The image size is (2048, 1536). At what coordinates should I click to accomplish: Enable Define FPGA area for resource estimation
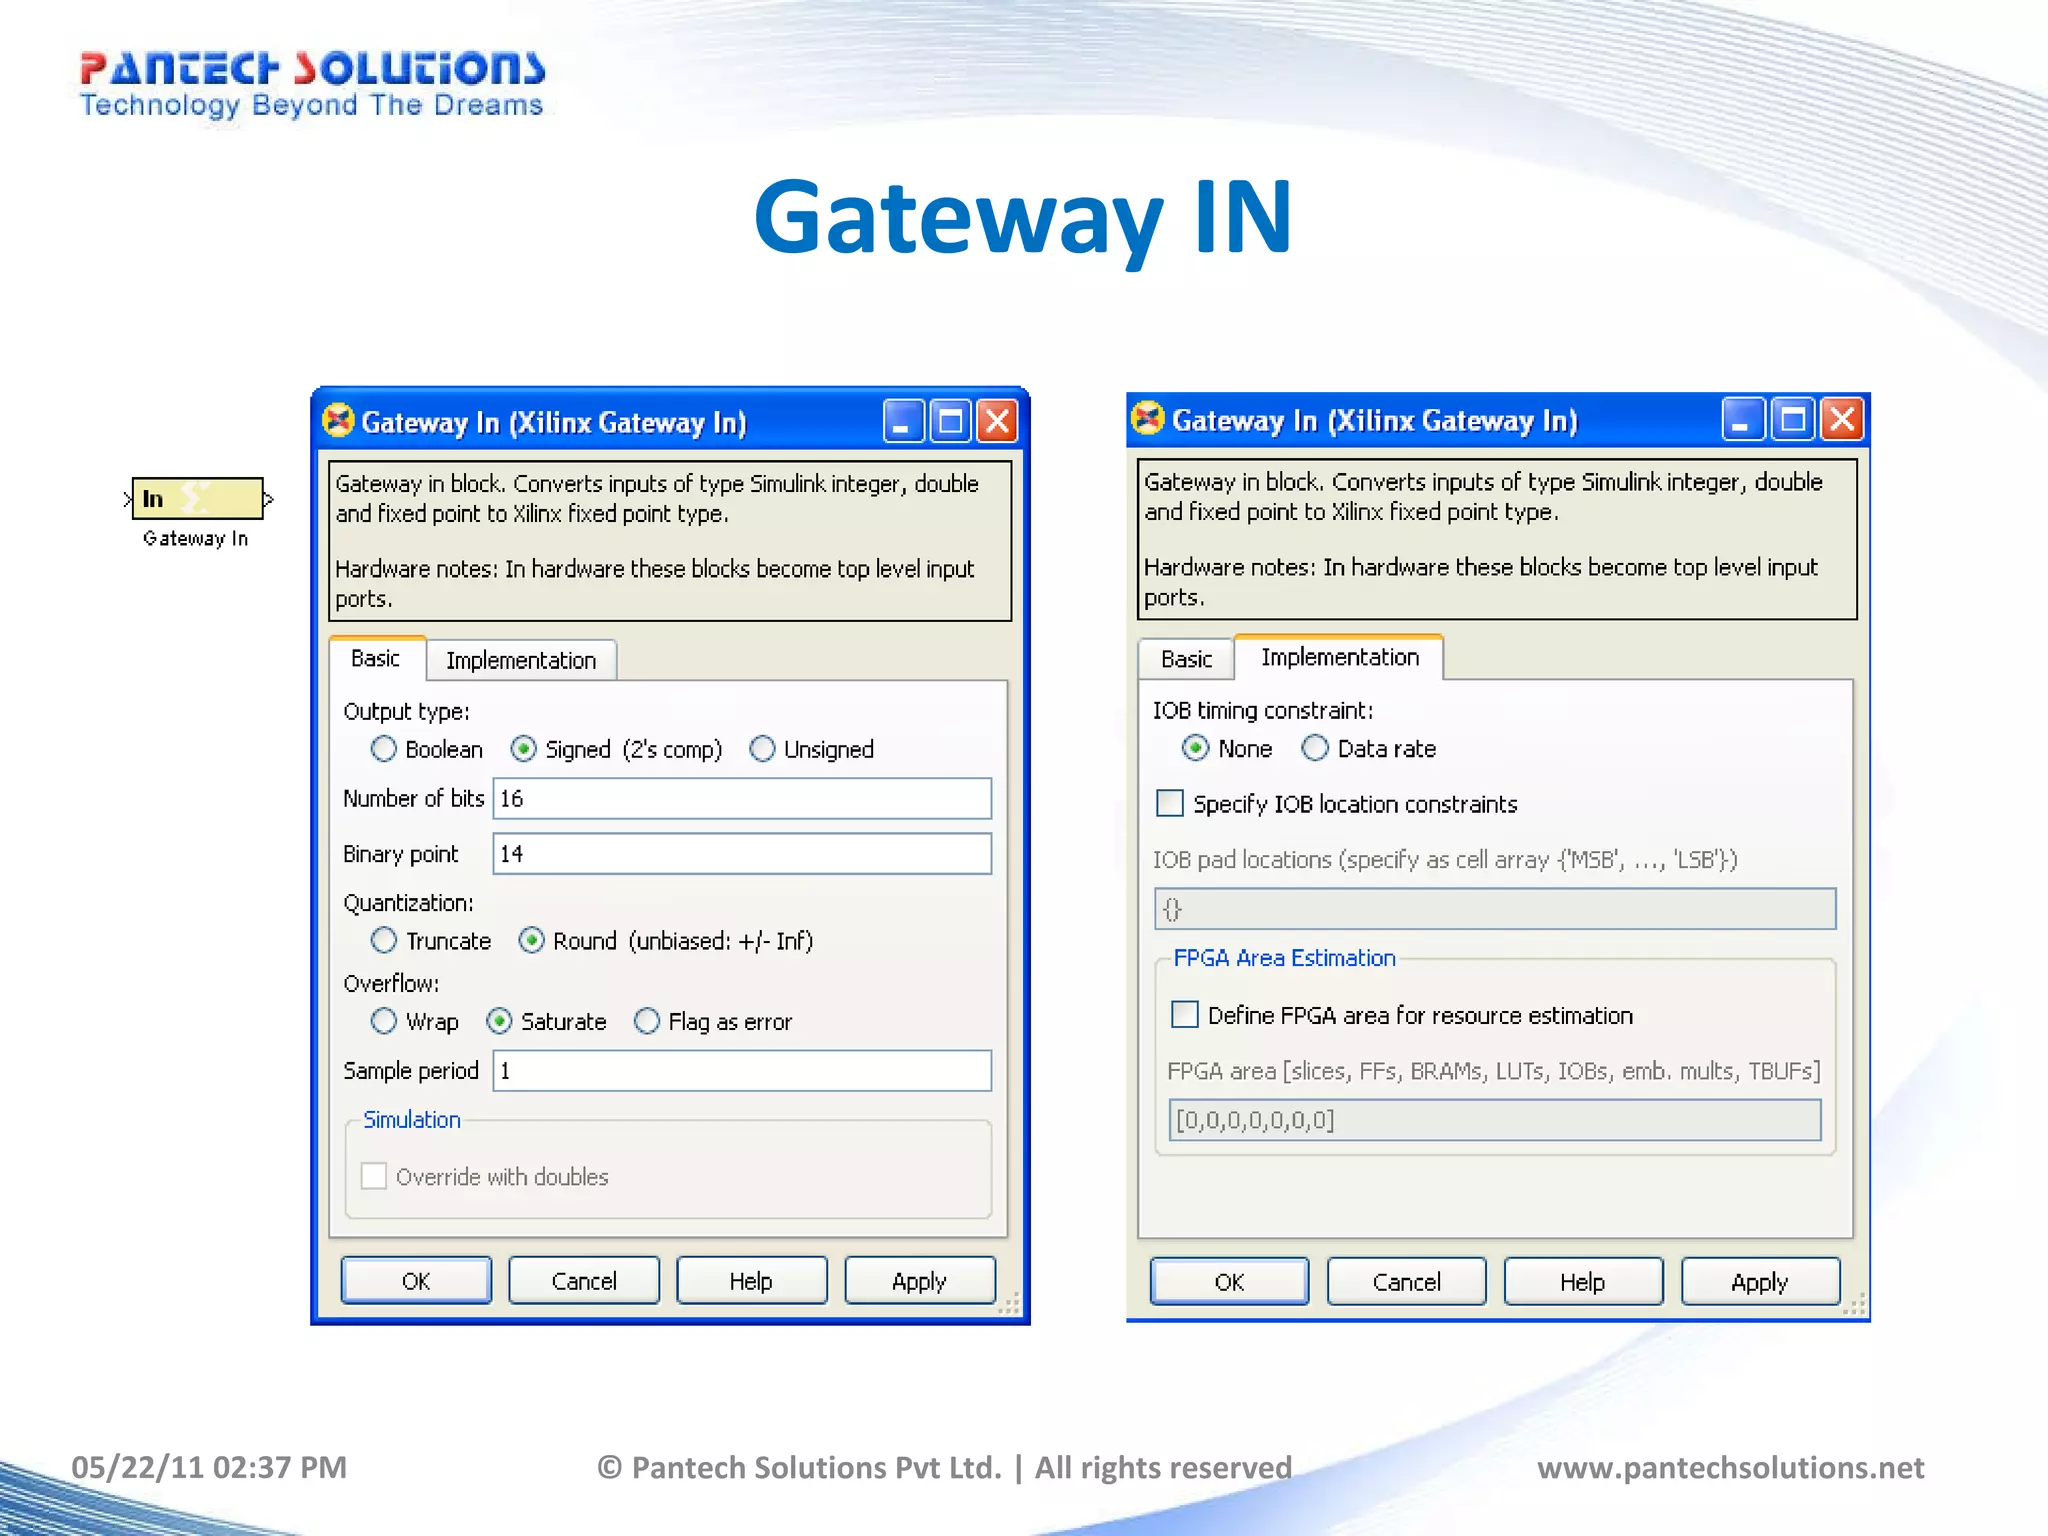tap(1185, 1014)
